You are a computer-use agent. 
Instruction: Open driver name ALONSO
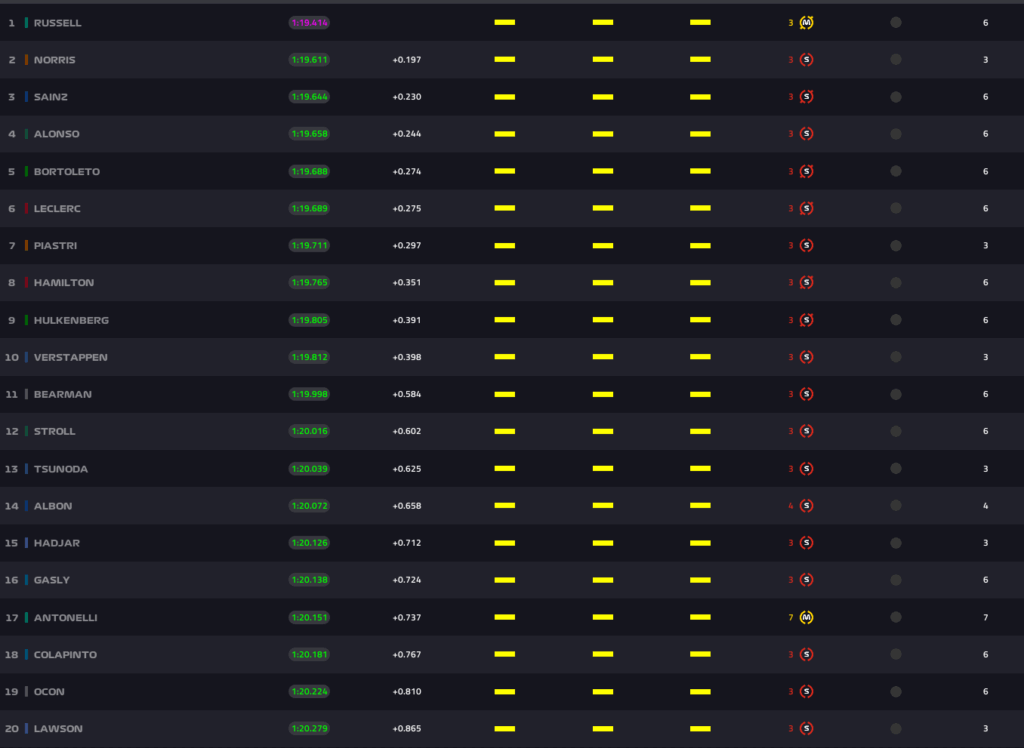56,134
